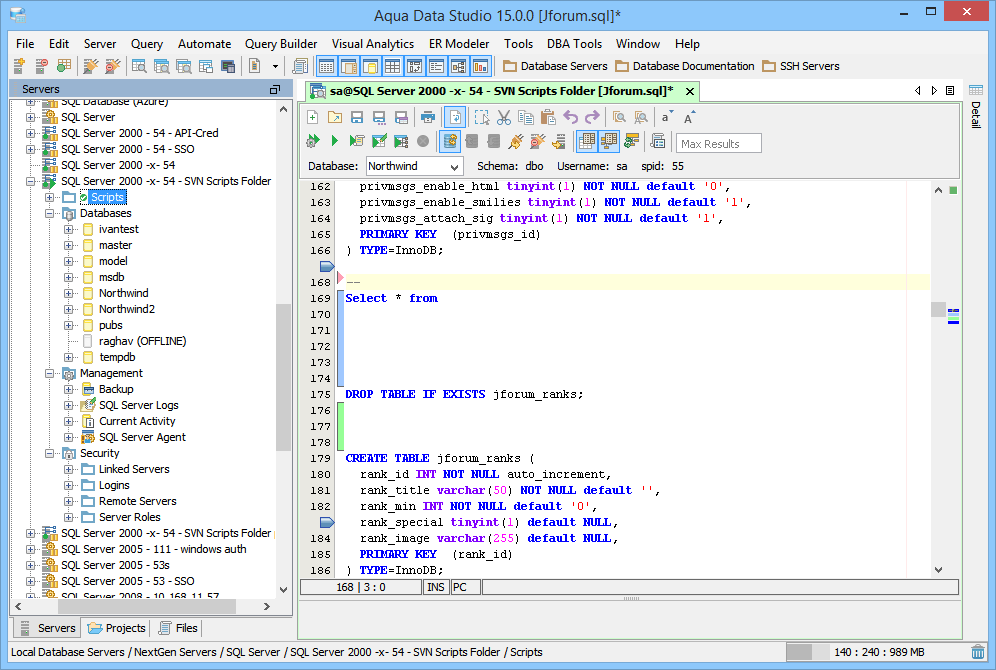This screenshot has width=996, height=670.
Task: Click the Database Documentation toolbar button
Action: tap(684, 66)
